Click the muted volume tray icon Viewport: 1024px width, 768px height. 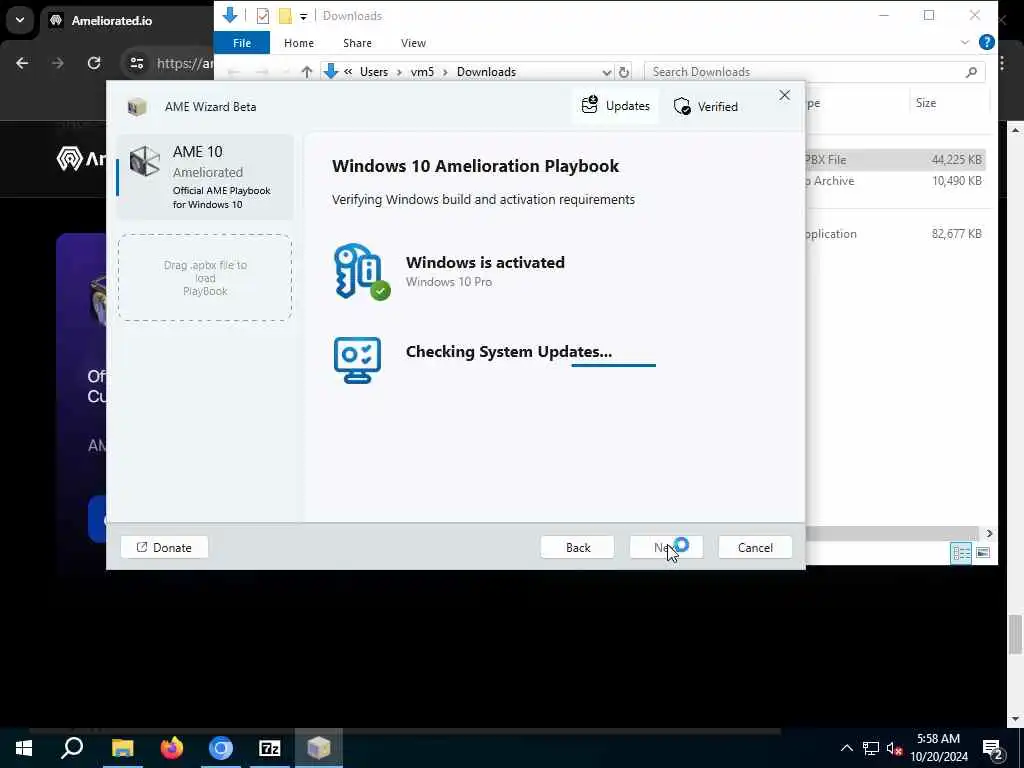click(894, 748)
